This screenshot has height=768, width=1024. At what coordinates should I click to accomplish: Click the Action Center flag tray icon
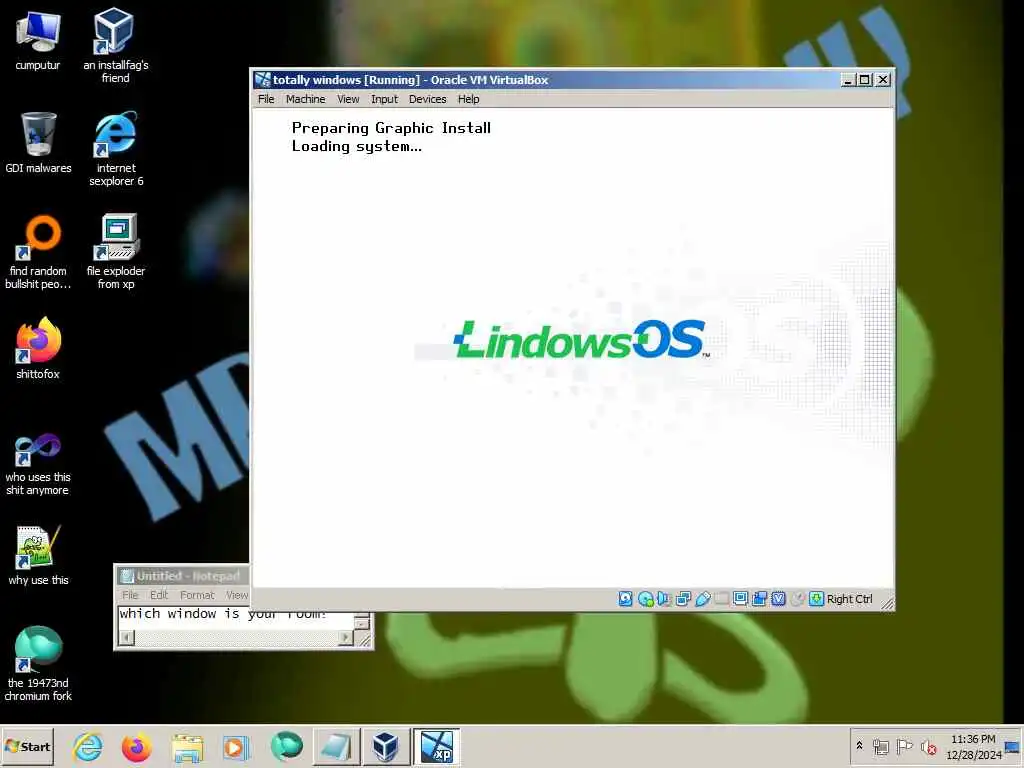904,746
